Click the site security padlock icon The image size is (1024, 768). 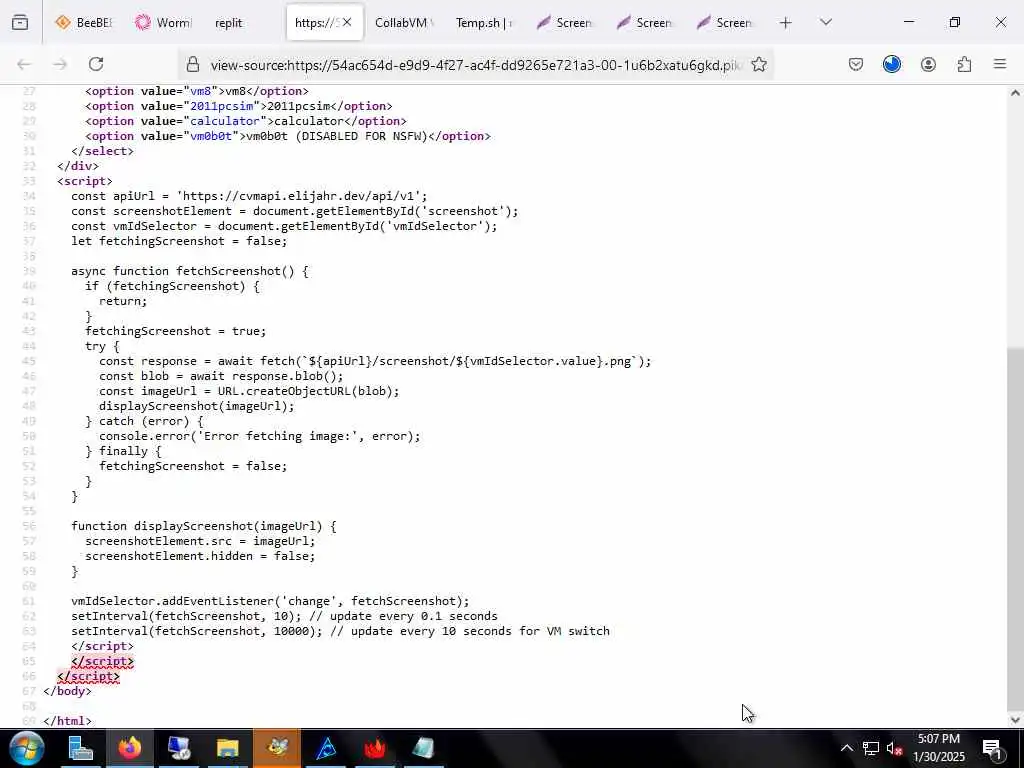(193, 64)
